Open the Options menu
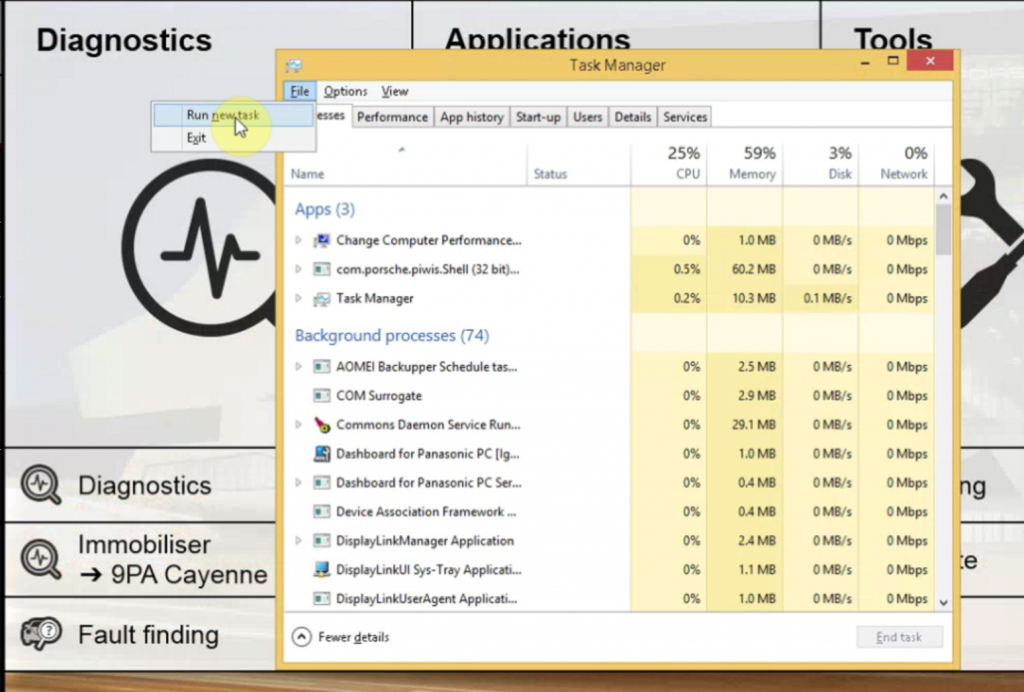This screenshot has width=1024, height=692. coord(345,91)
